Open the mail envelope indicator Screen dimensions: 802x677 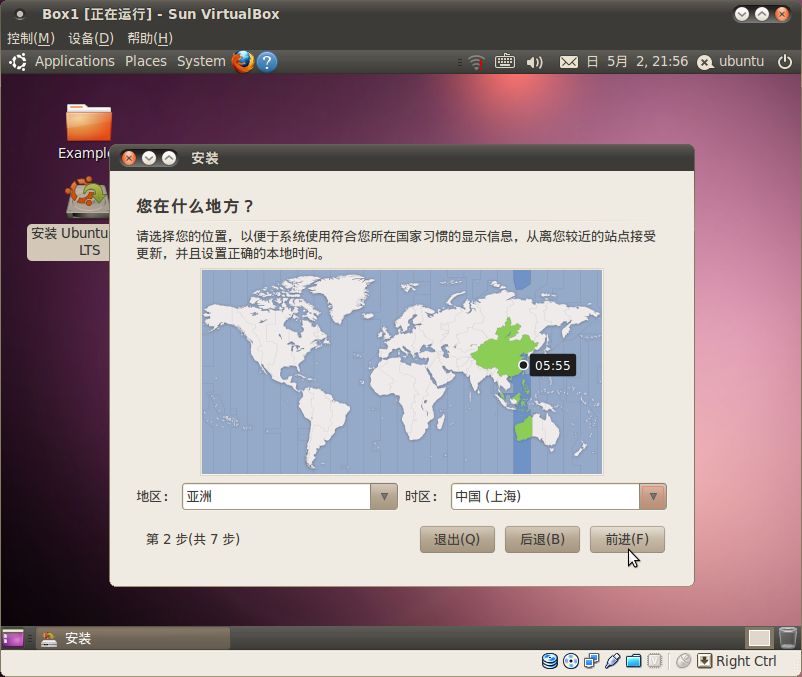(569, 62)
